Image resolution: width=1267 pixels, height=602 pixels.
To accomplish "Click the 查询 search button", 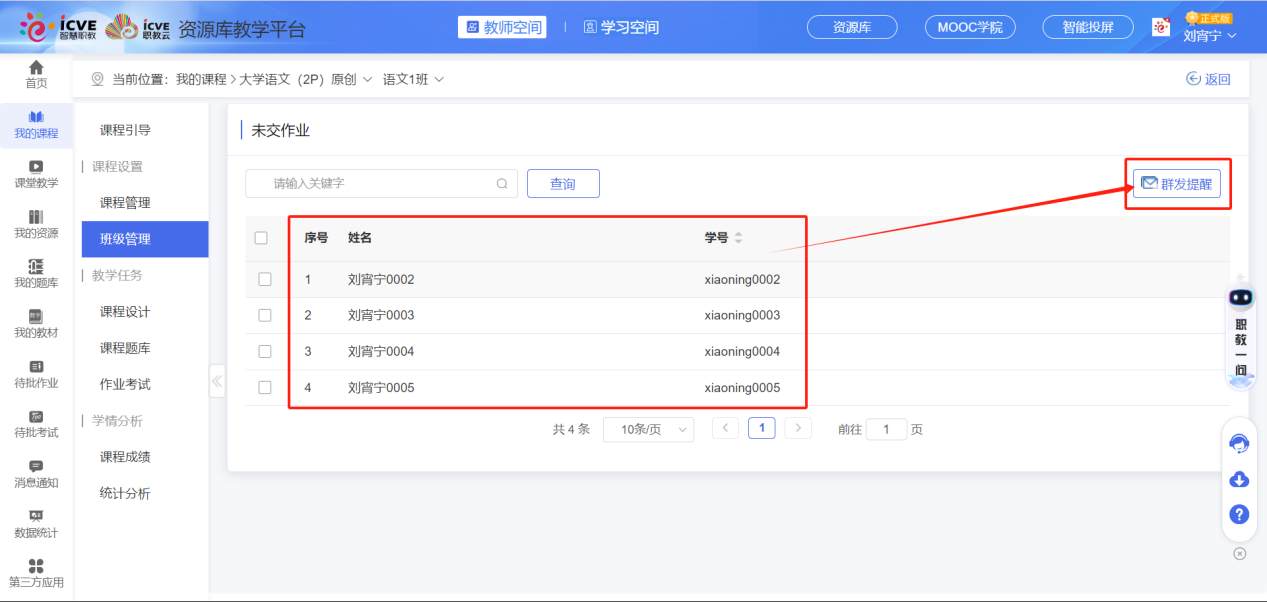I will click(563, 183).
